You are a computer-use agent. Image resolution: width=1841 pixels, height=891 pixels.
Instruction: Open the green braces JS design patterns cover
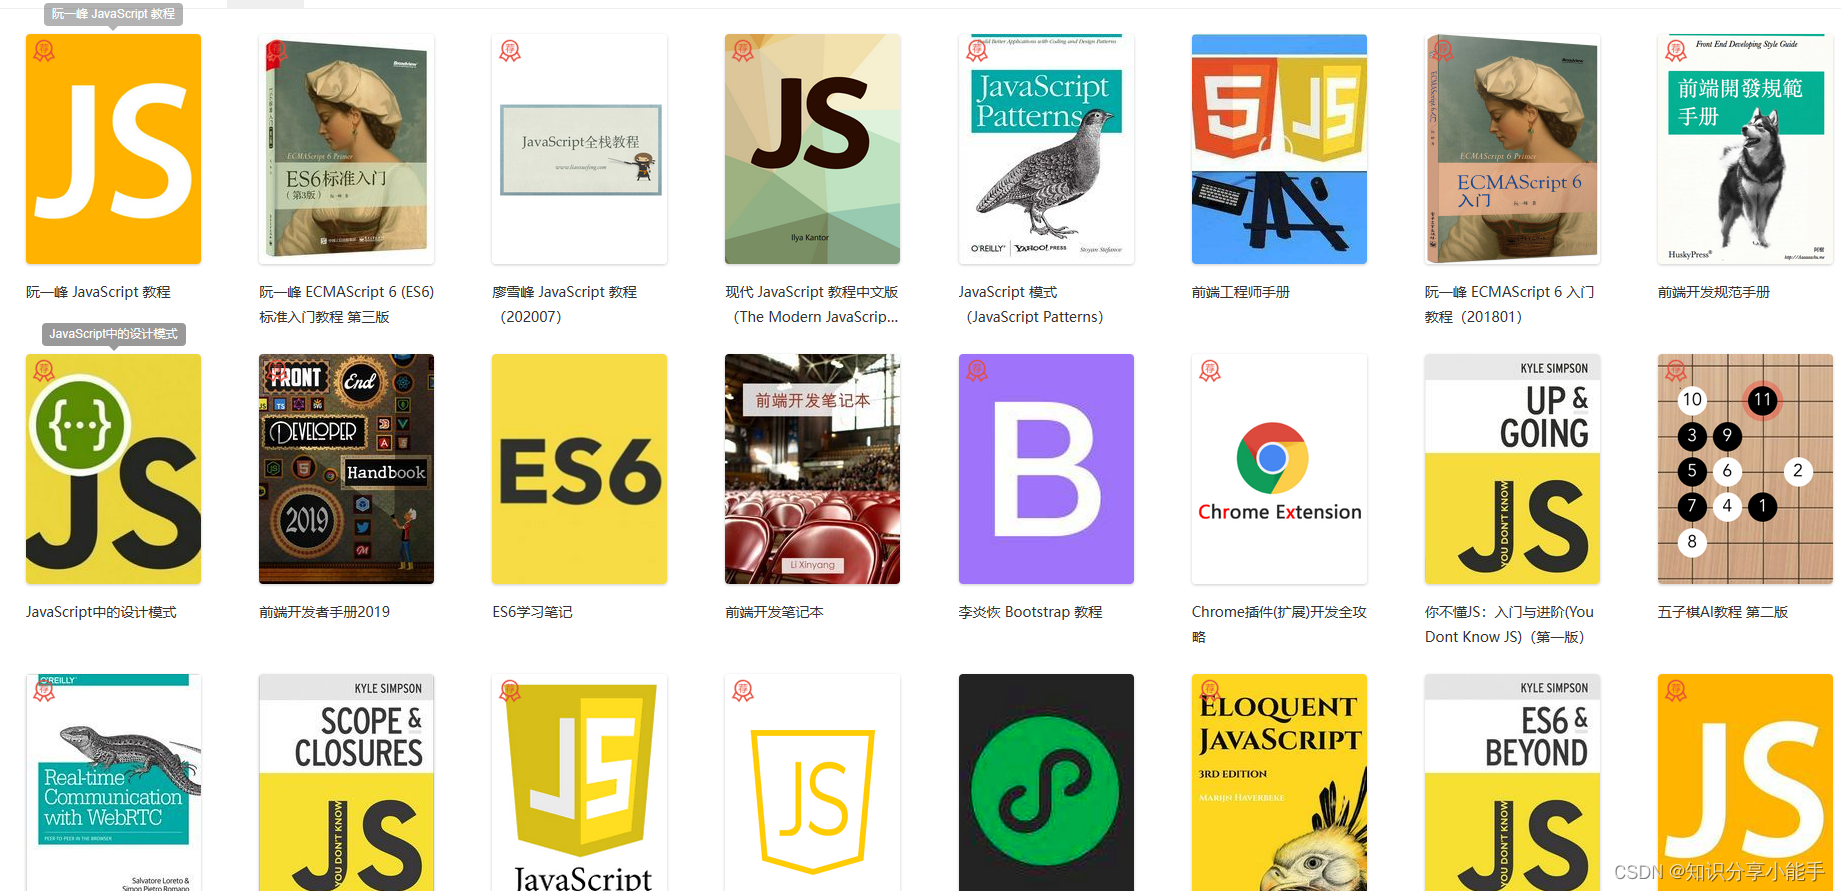tap(113, 469)
